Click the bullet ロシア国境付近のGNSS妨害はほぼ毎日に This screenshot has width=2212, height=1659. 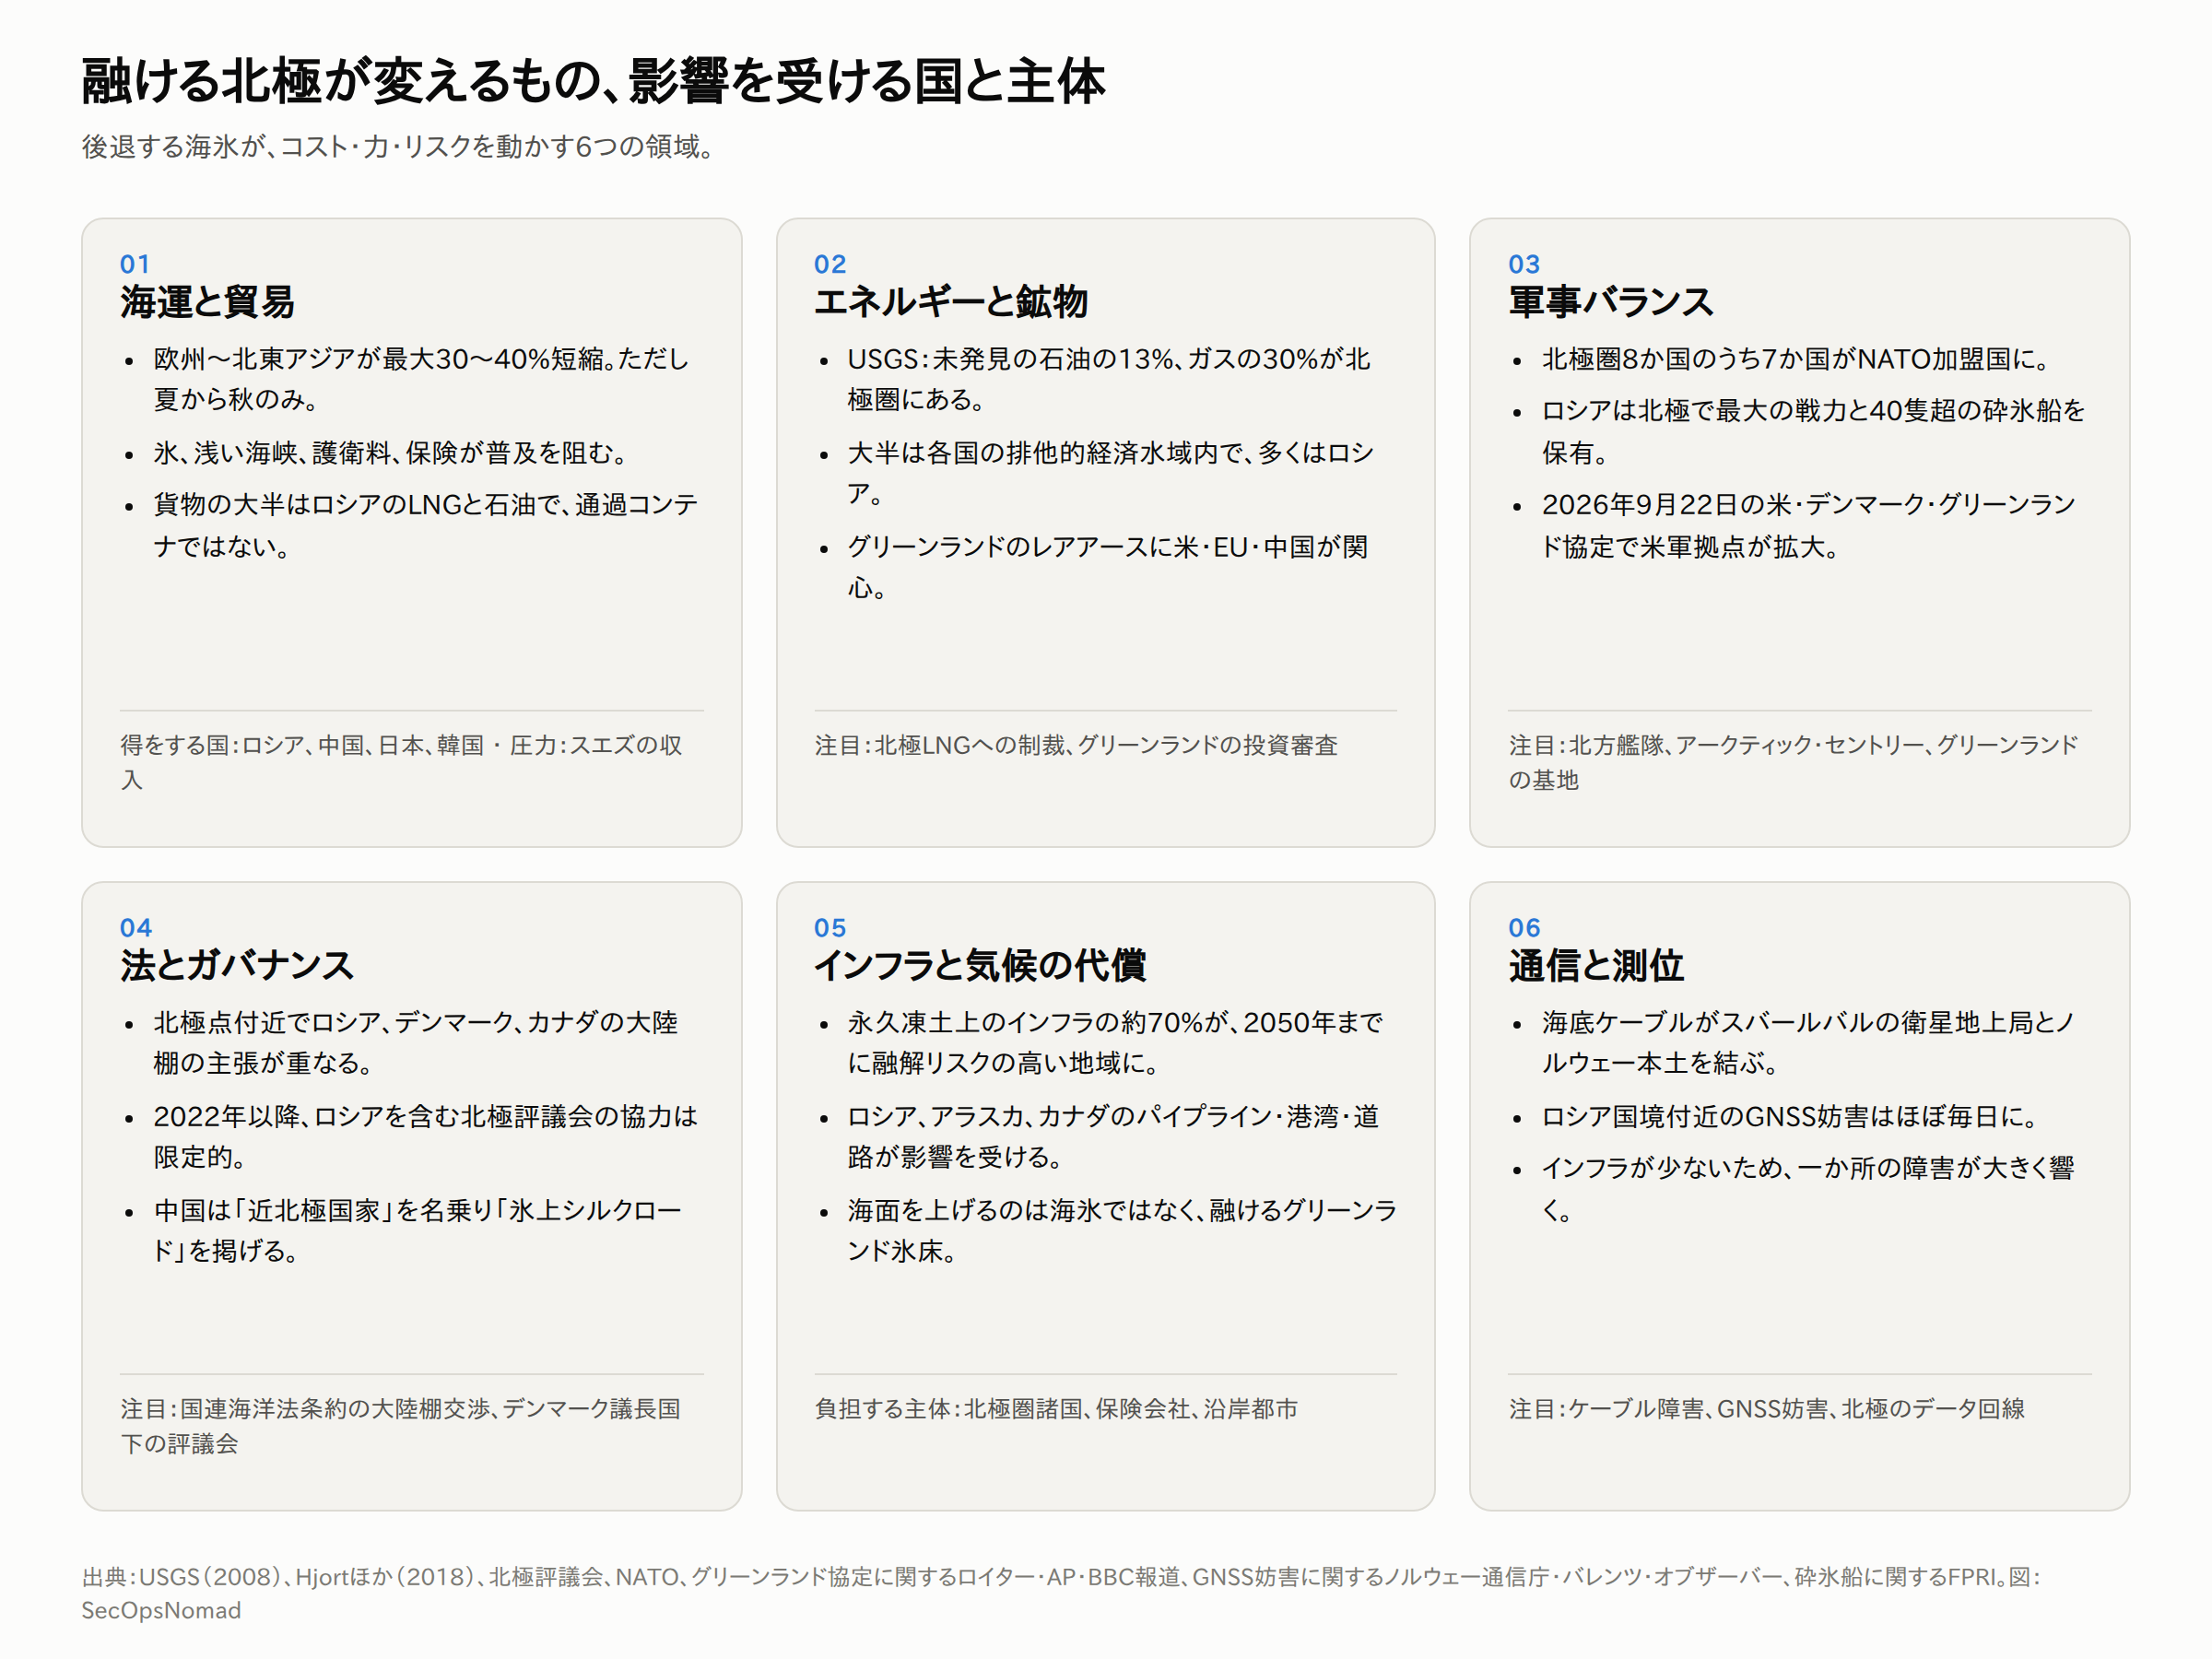point(1791,1116)
